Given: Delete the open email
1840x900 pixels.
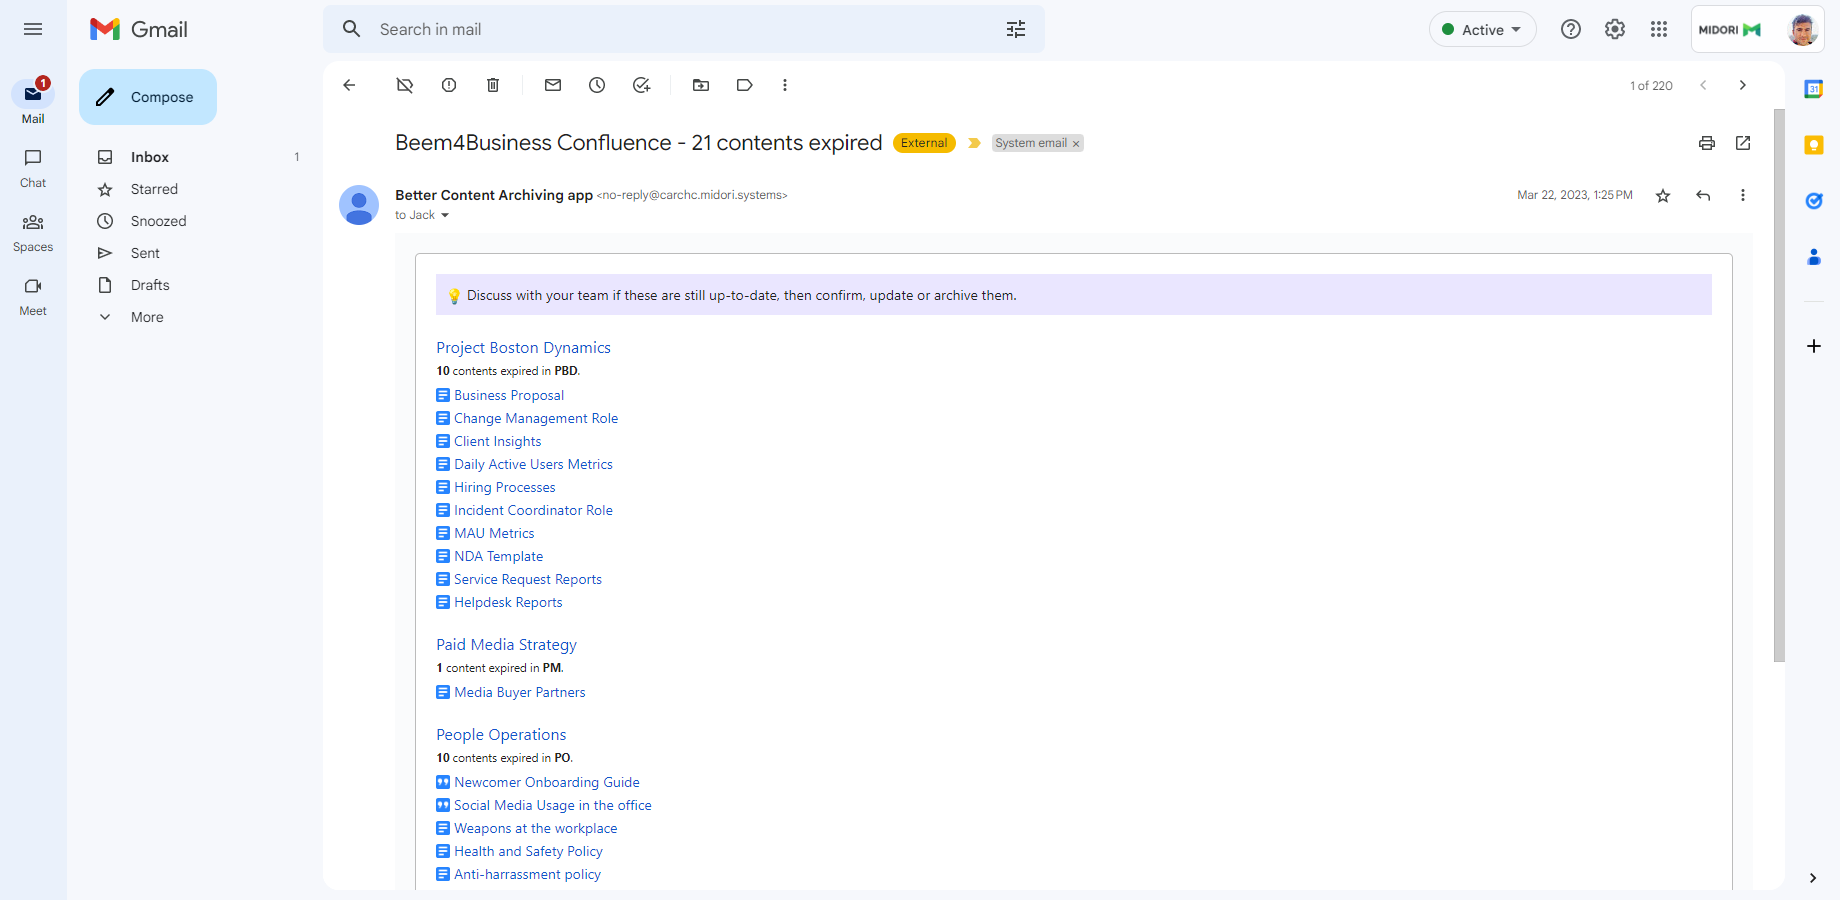Looking at the screenshot, I should coord(492,85).
